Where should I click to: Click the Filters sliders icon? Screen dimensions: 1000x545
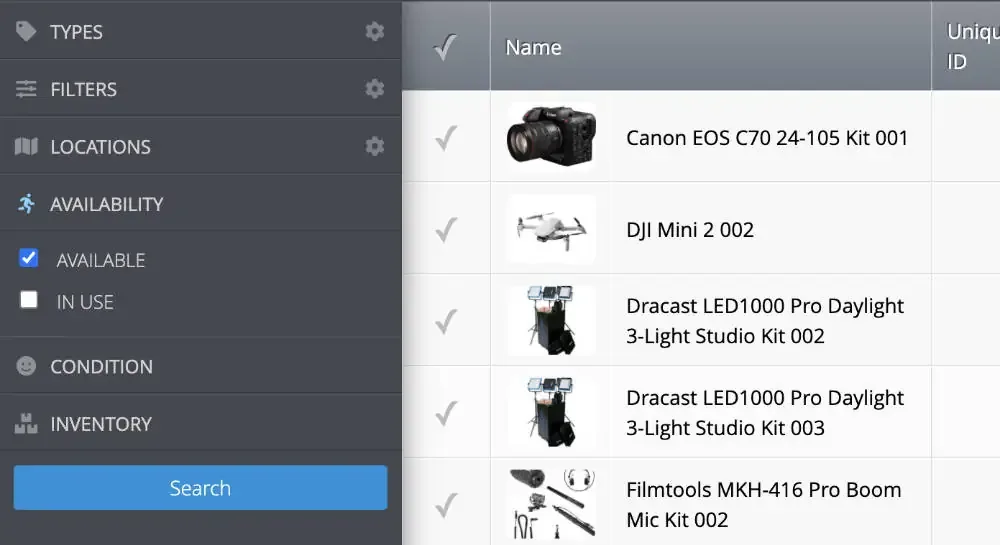[x=26, y=89]
